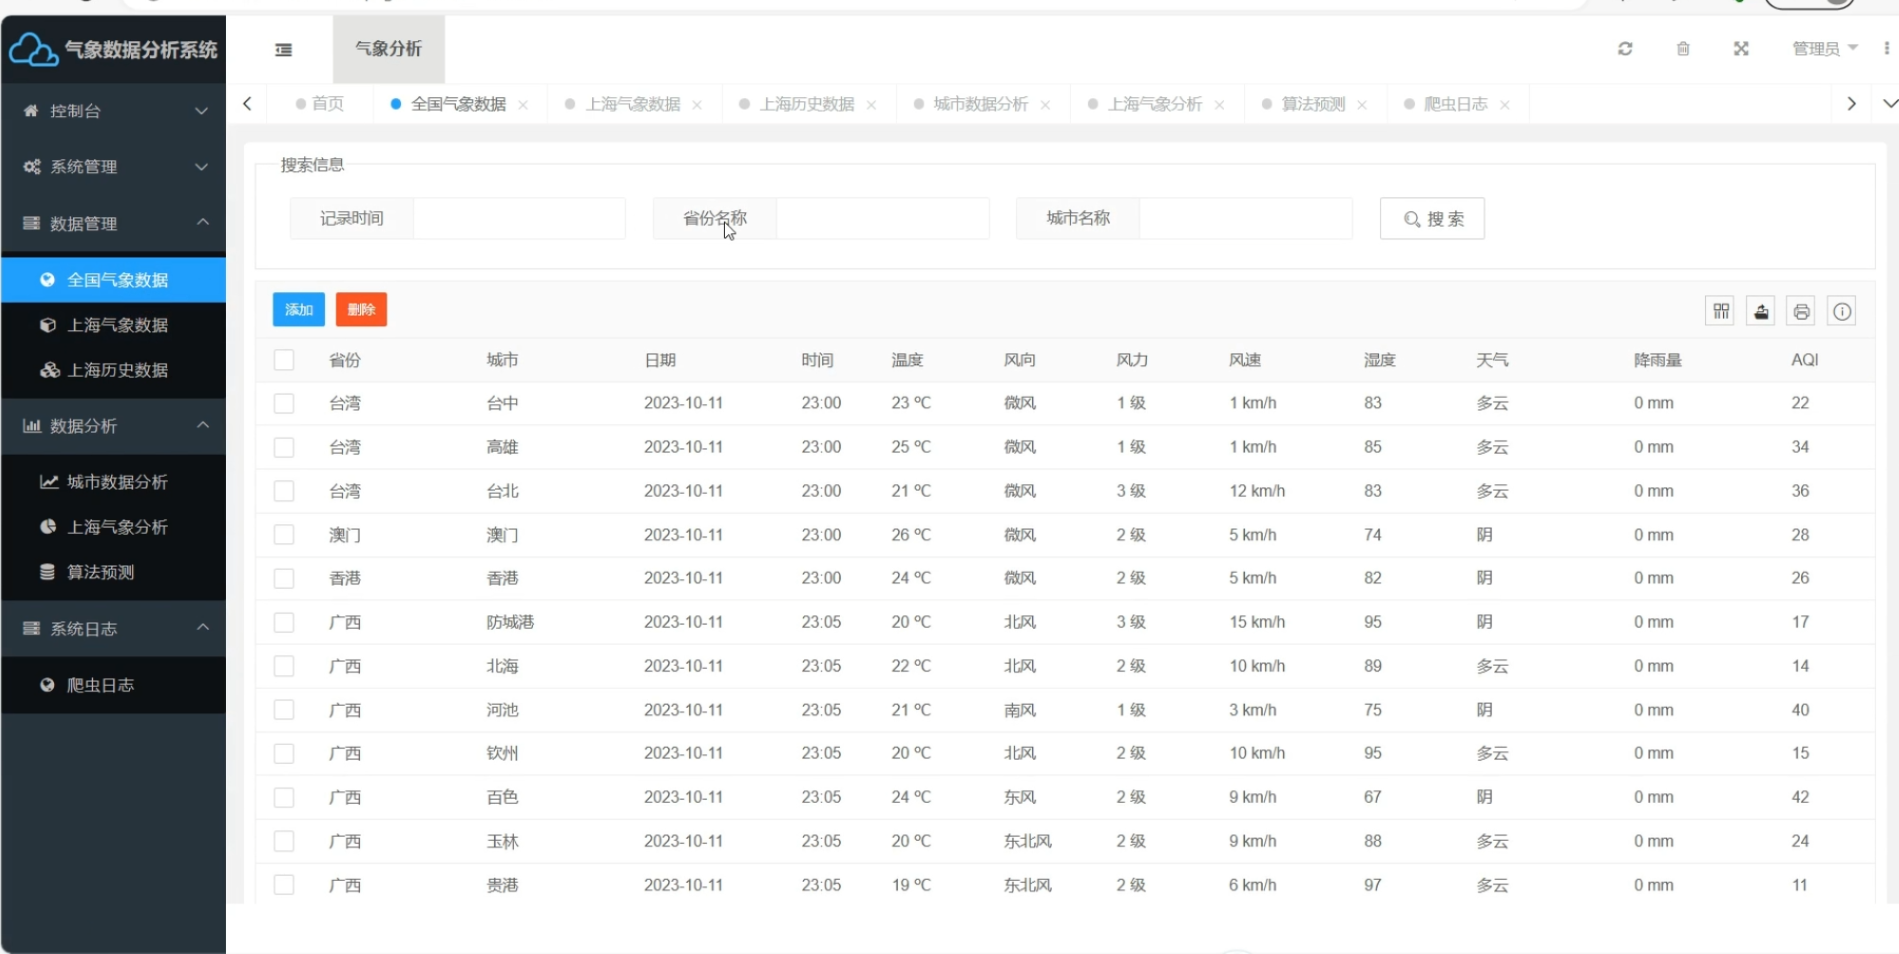
Task: Check the 北海 row checkbox
Action: point(284,666)
